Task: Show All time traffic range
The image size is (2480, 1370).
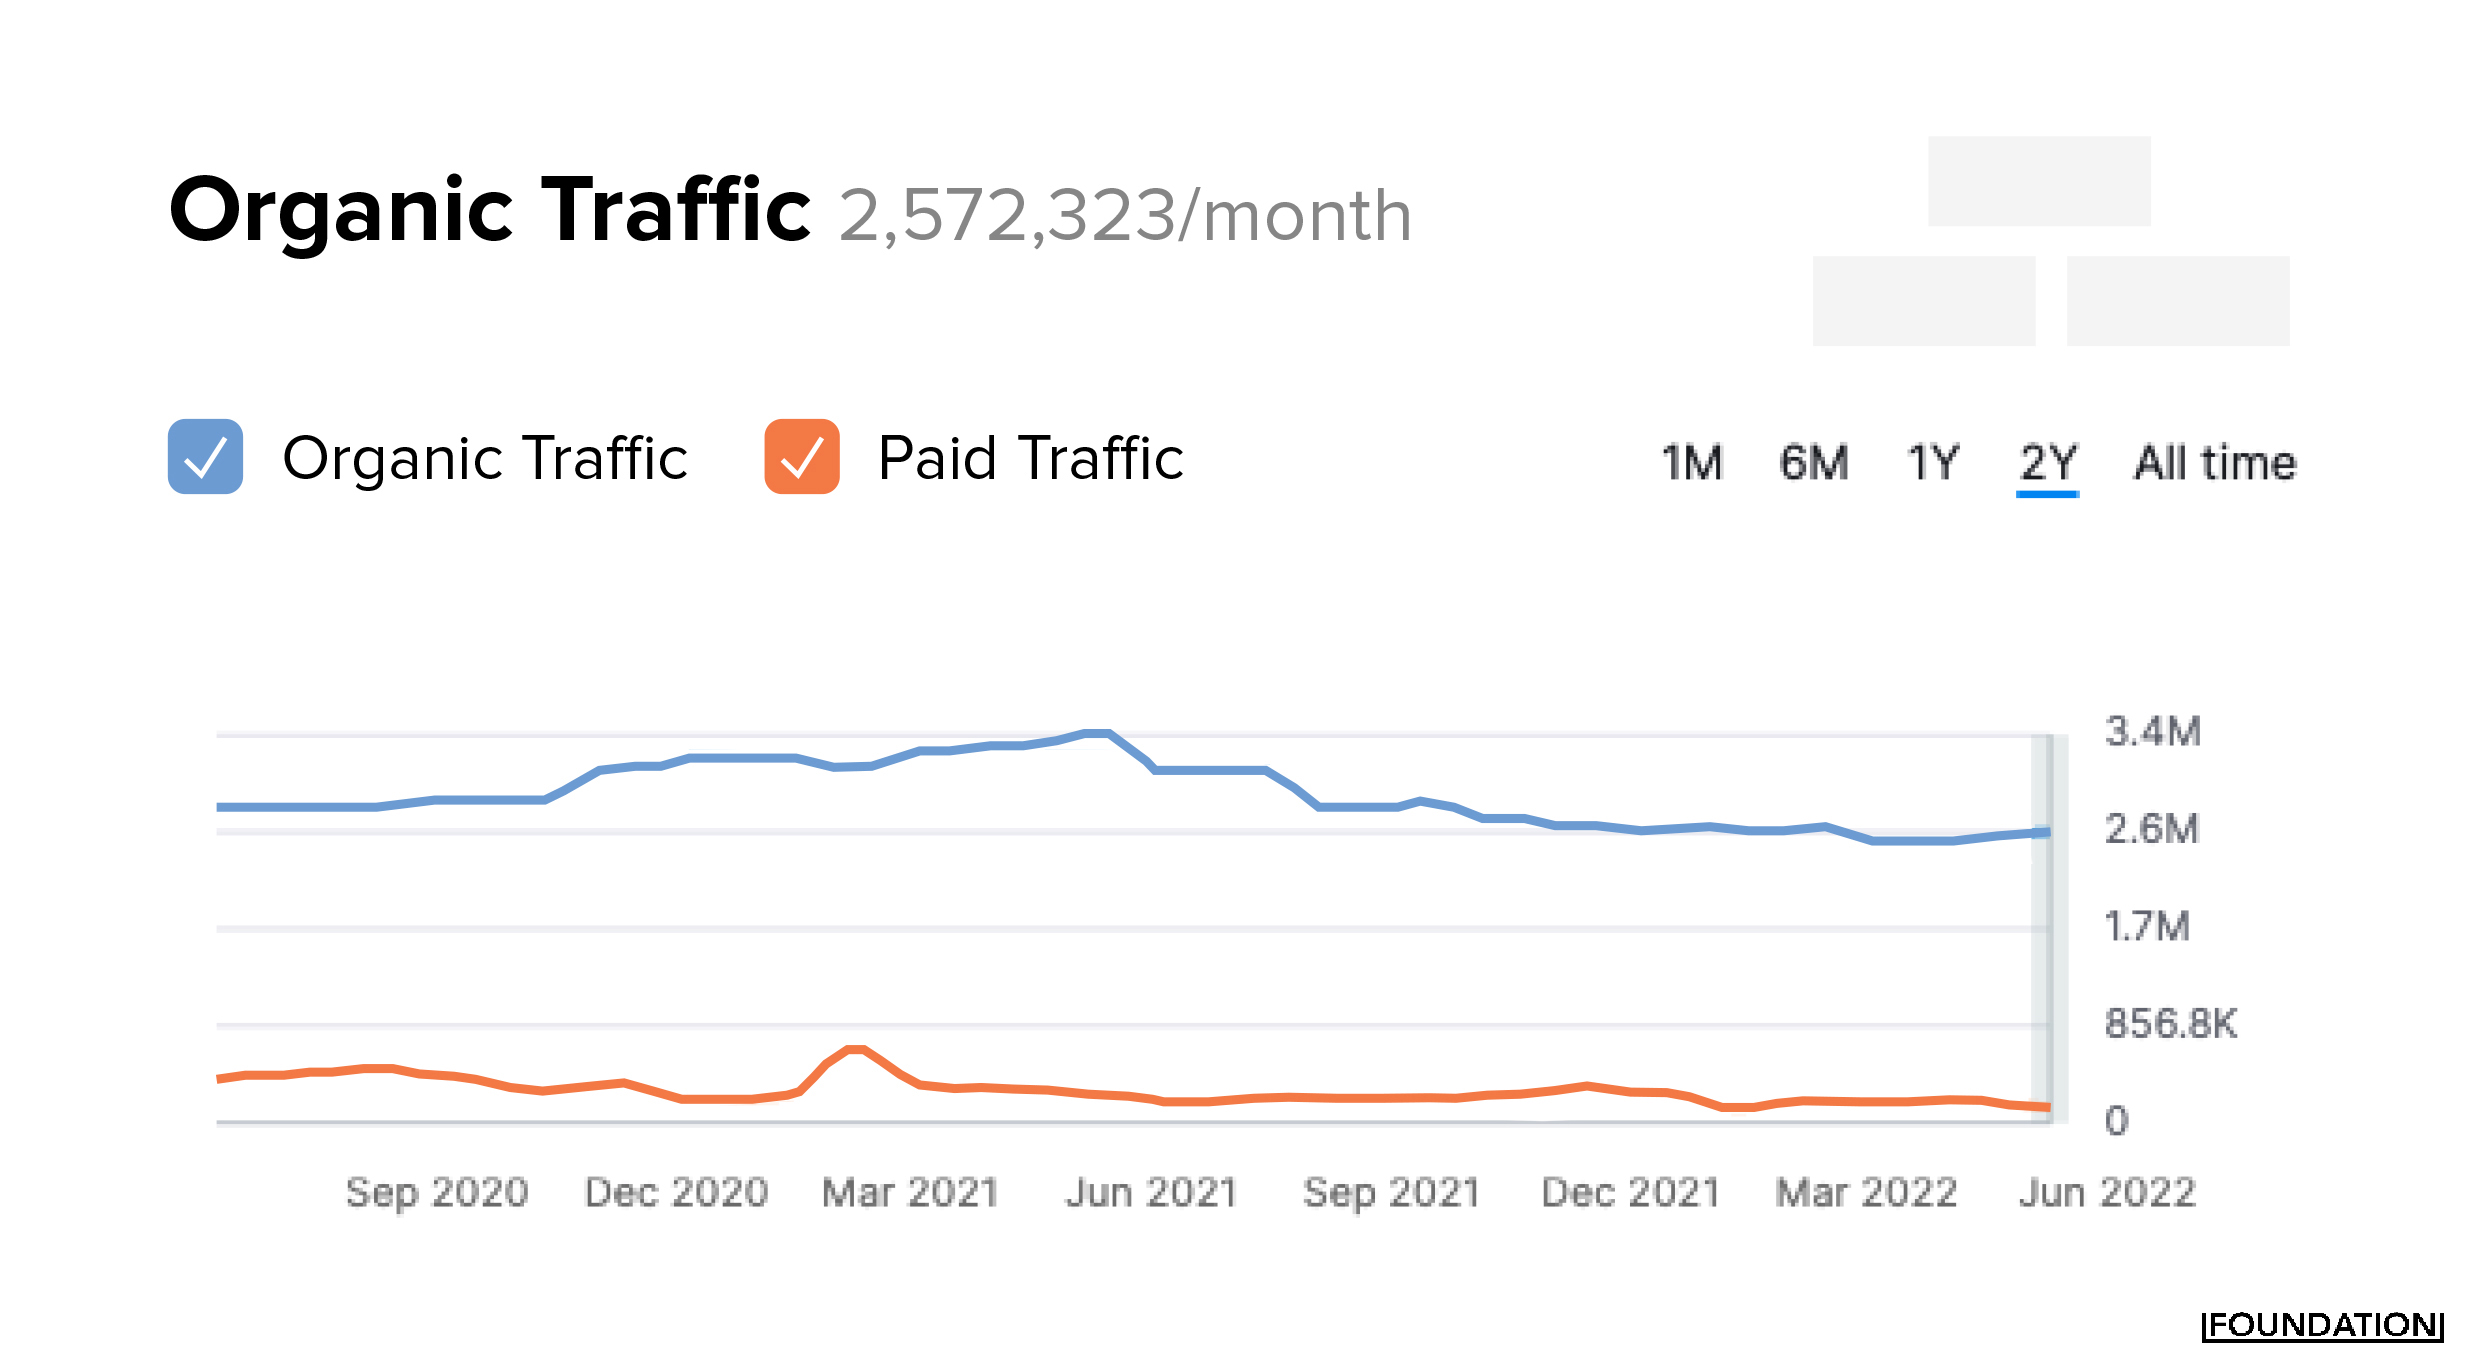Action: (x=2215, y=463)
